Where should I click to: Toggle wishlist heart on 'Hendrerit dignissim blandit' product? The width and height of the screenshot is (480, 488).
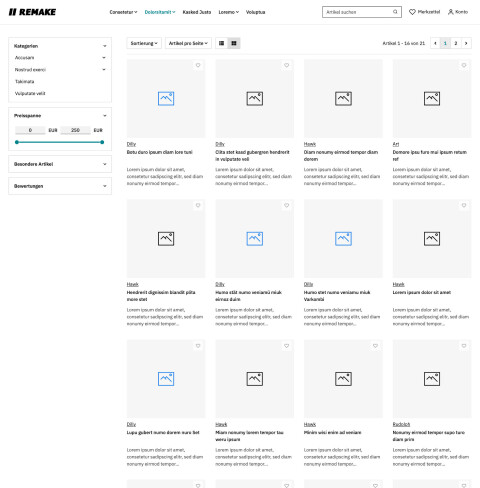click(x=198, y=205)
